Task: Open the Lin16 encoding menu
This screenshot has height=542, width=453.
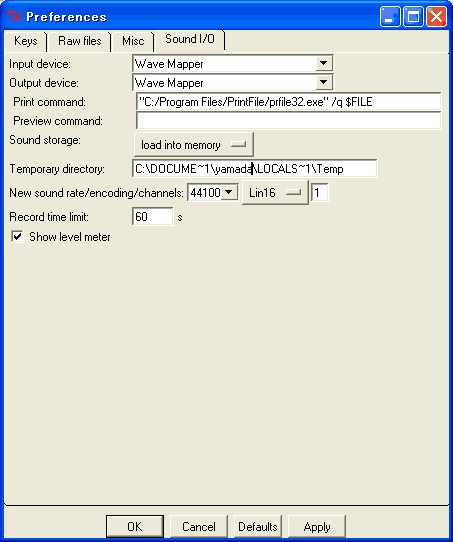Action: (275, 193)
